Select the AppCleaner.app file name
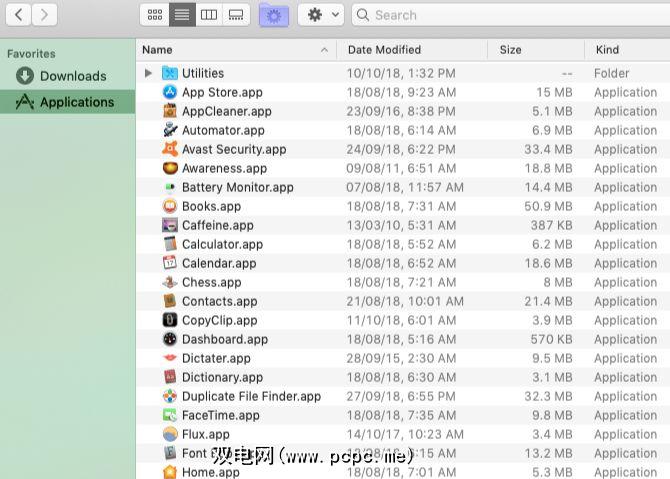670x479 pixels. (227, 111)
